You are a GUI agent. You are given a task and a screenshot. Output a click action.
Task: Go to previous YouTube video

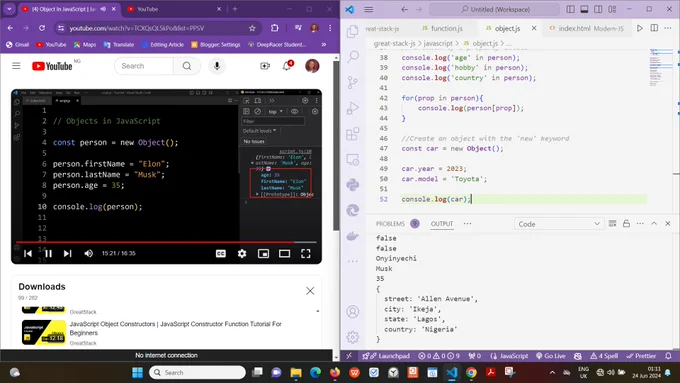click(x=28, y=253)
